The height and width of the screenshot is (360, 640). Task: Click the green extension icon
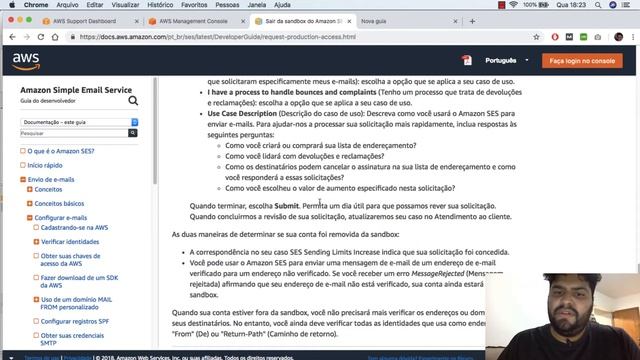tap(584, 37)
